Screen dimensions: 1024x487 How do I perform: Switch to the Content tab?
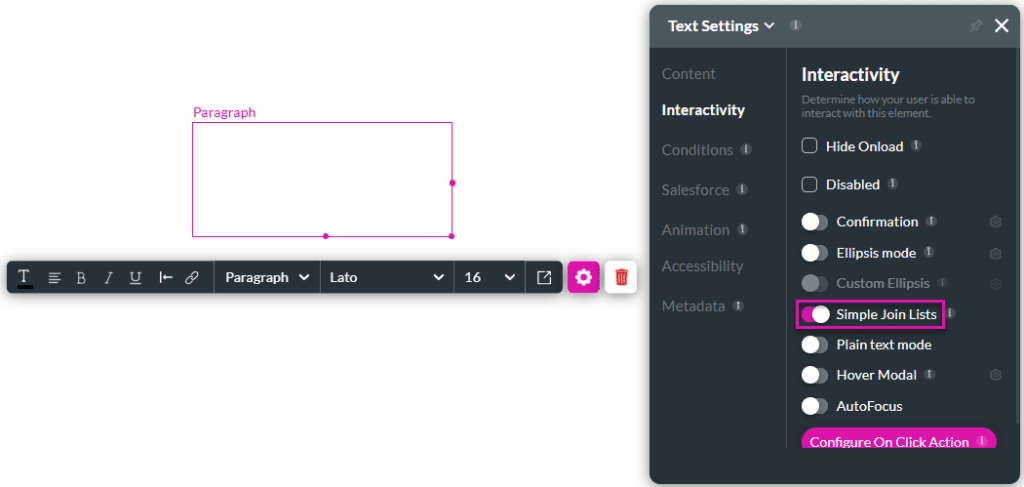(689, 74)
